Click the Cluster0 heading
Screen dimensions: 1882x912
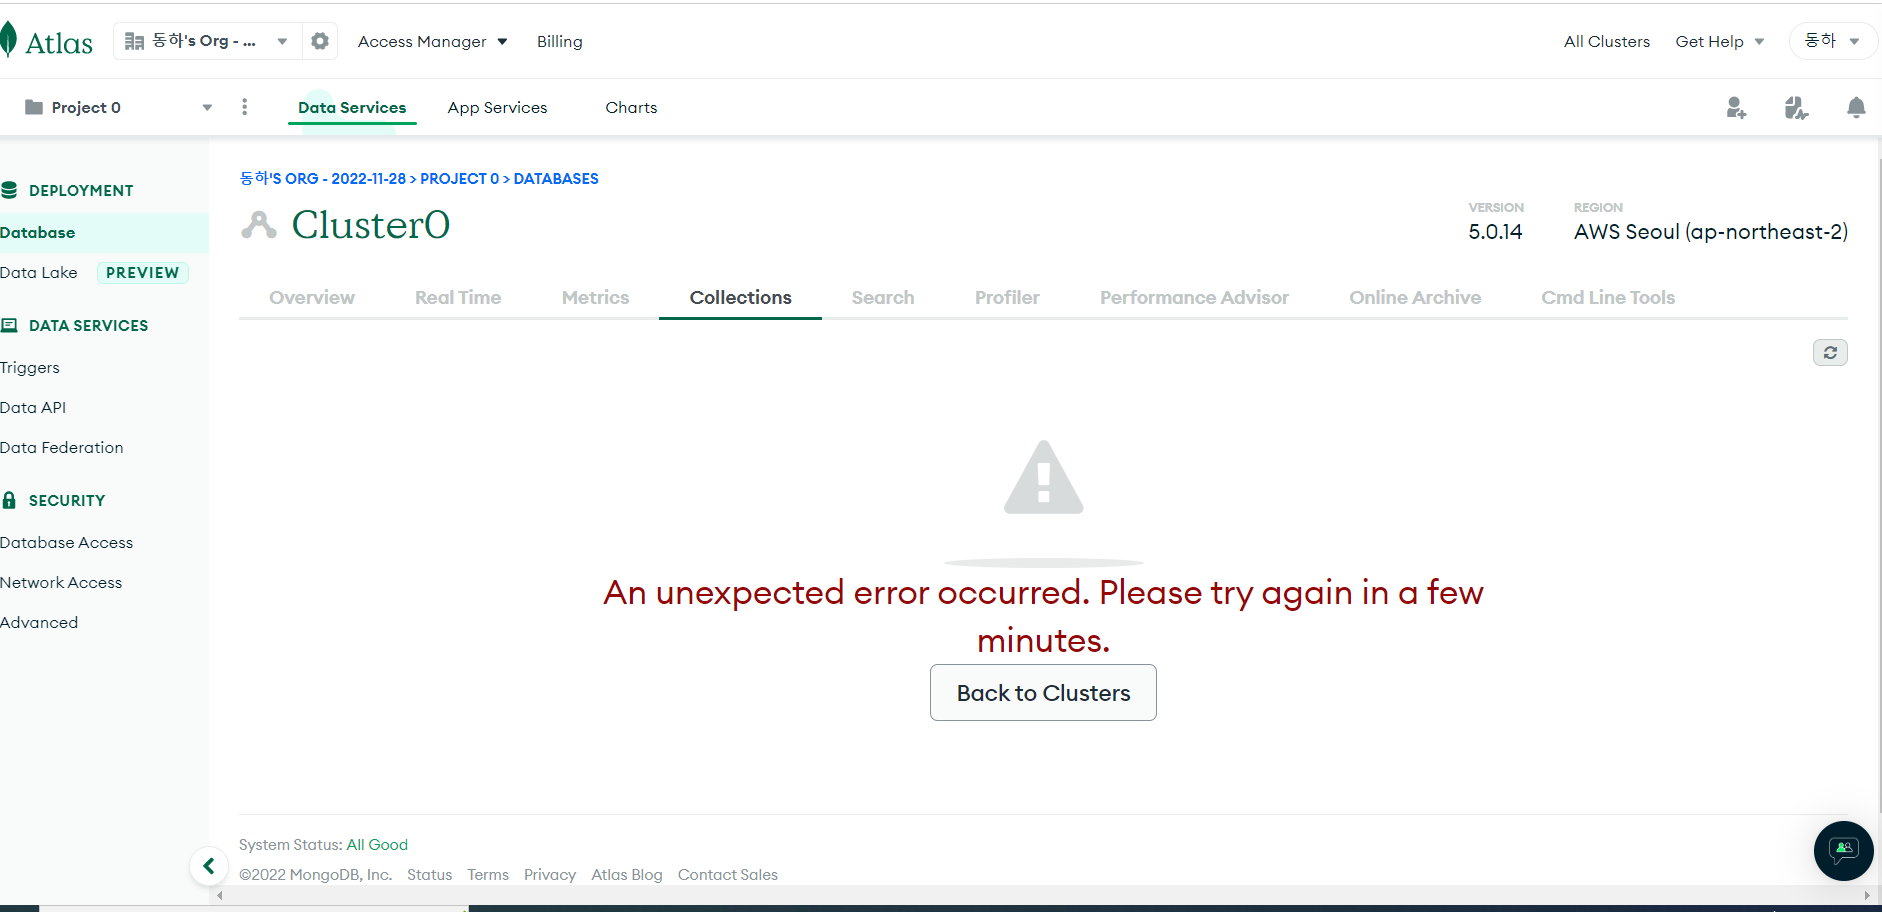tap(371, 225)
